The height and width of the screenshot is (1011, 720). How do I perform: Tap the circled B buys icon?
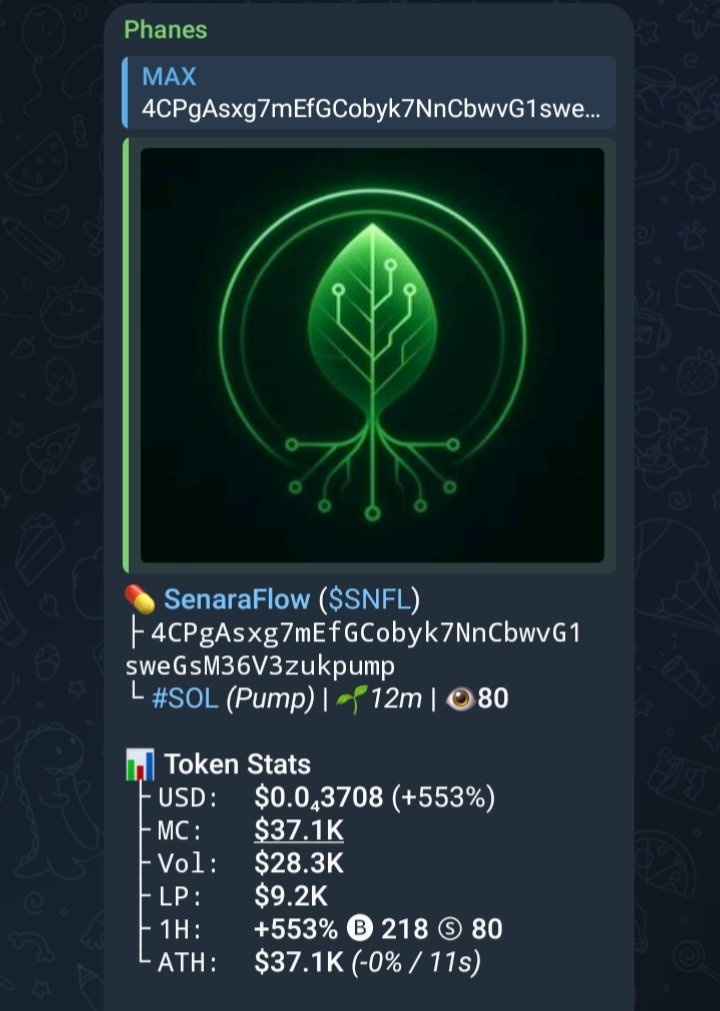pos(360,929)
